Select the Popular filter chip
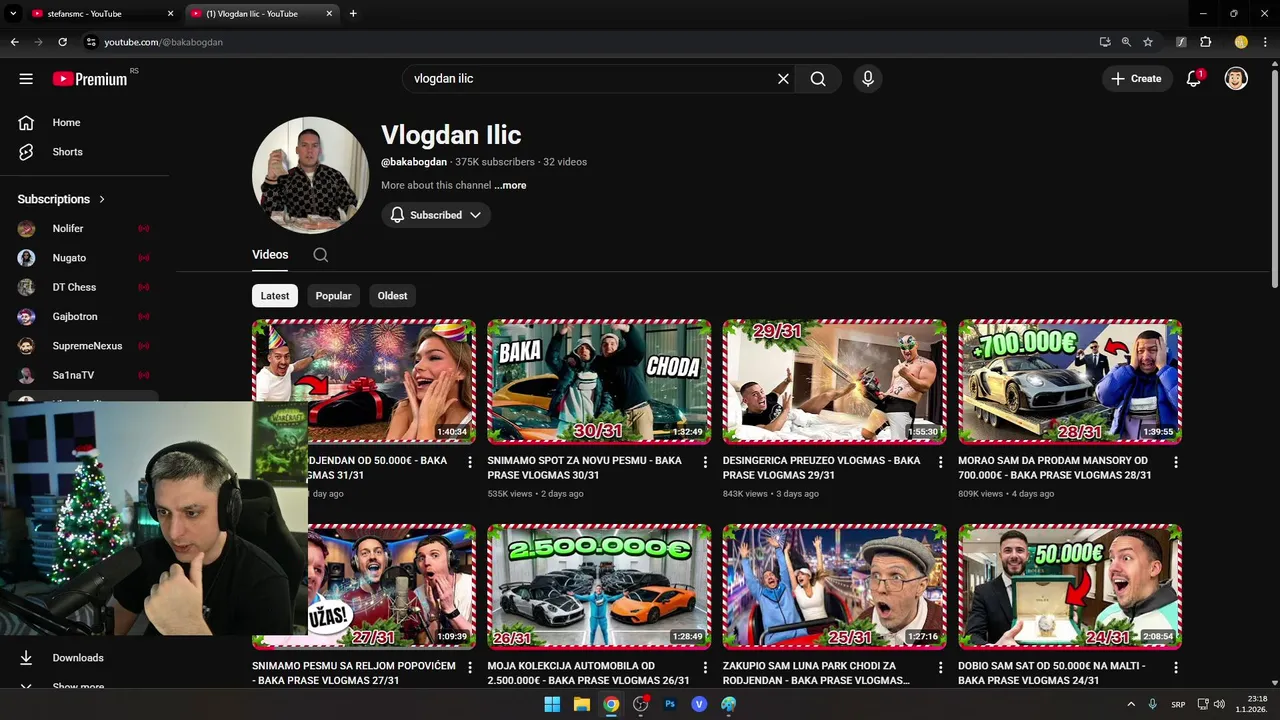 [333, 296]
